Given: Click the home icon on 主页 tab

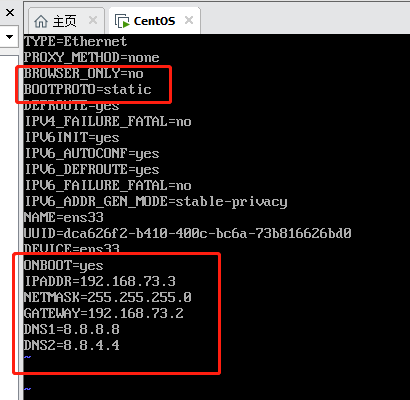Looking at the screenshot, I should pyautogui.click(x=41, y=21).
